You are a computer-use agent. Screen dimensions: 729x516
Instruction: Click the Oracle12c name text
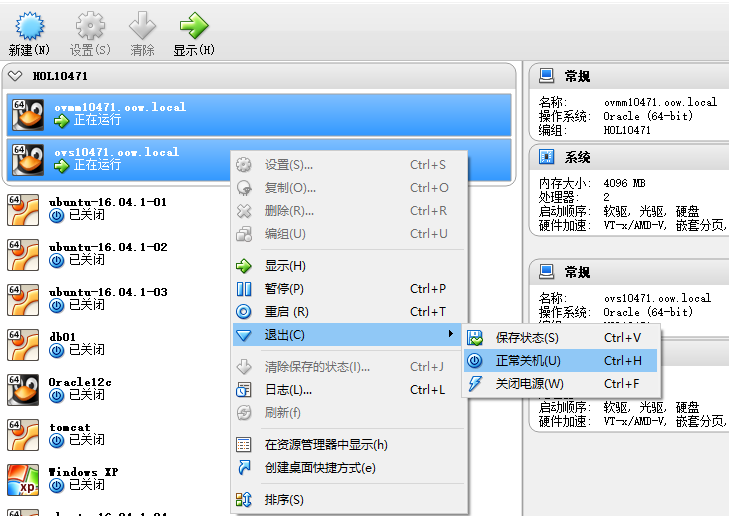coord(80,382)
